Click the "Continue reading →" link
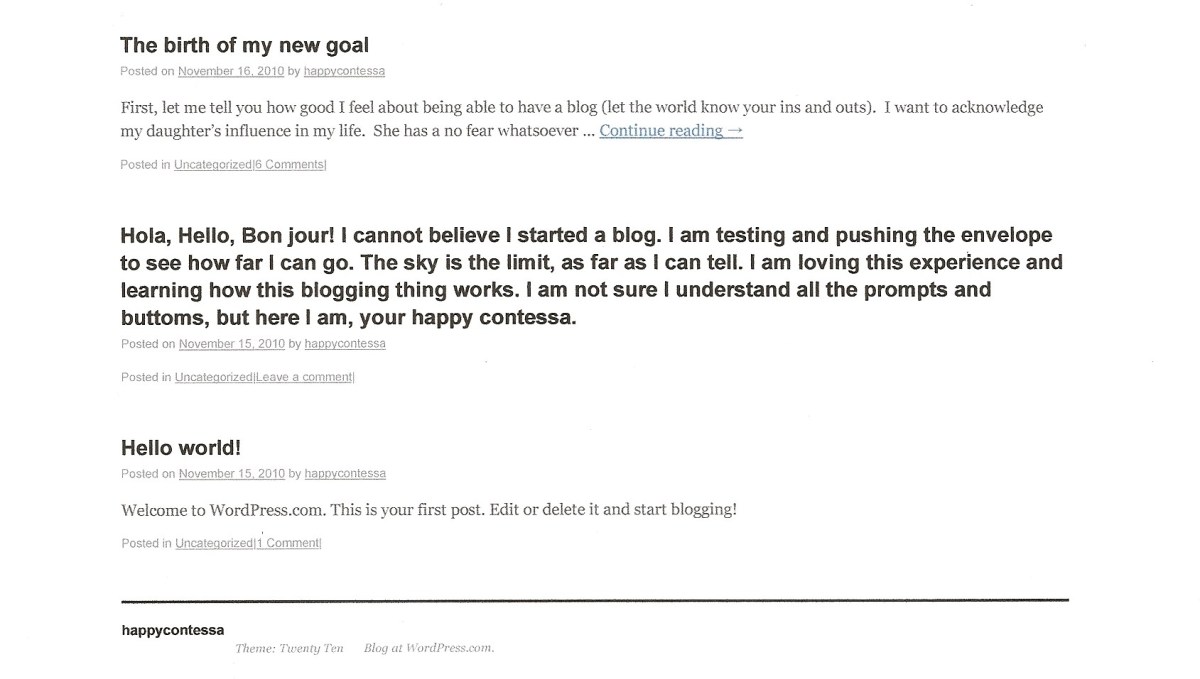 pyautogui.click(x=671, y=130)
